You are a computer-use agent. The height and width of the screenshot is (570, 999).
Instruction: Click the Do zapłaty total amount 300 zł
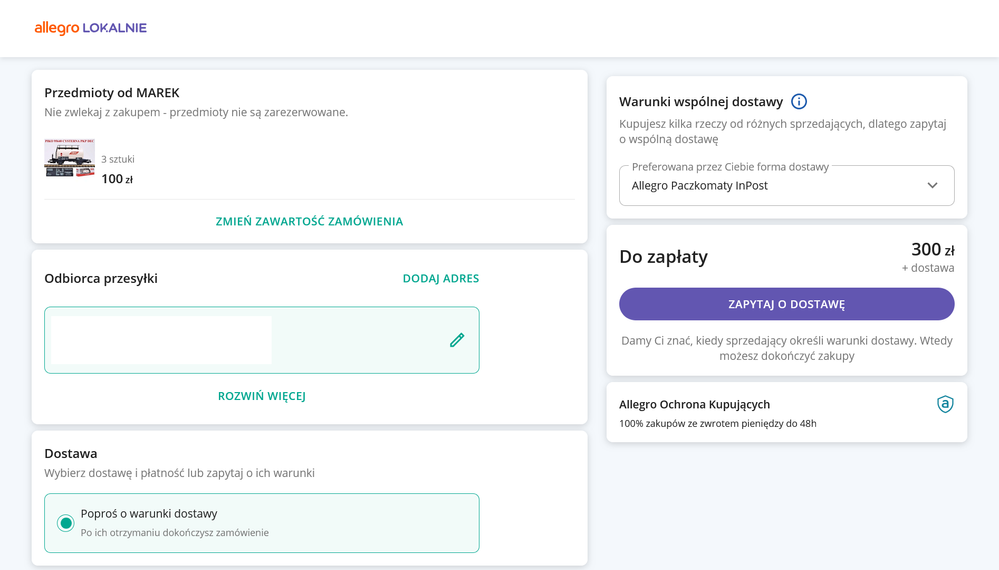click(x=933, y=249)
